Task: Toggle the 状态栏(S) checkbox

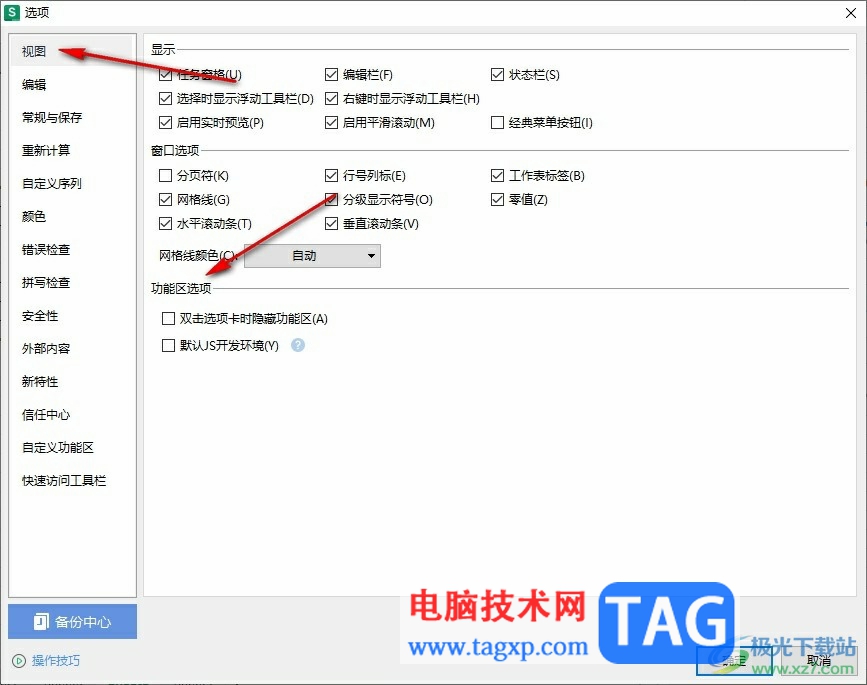Action: (497, 74)
